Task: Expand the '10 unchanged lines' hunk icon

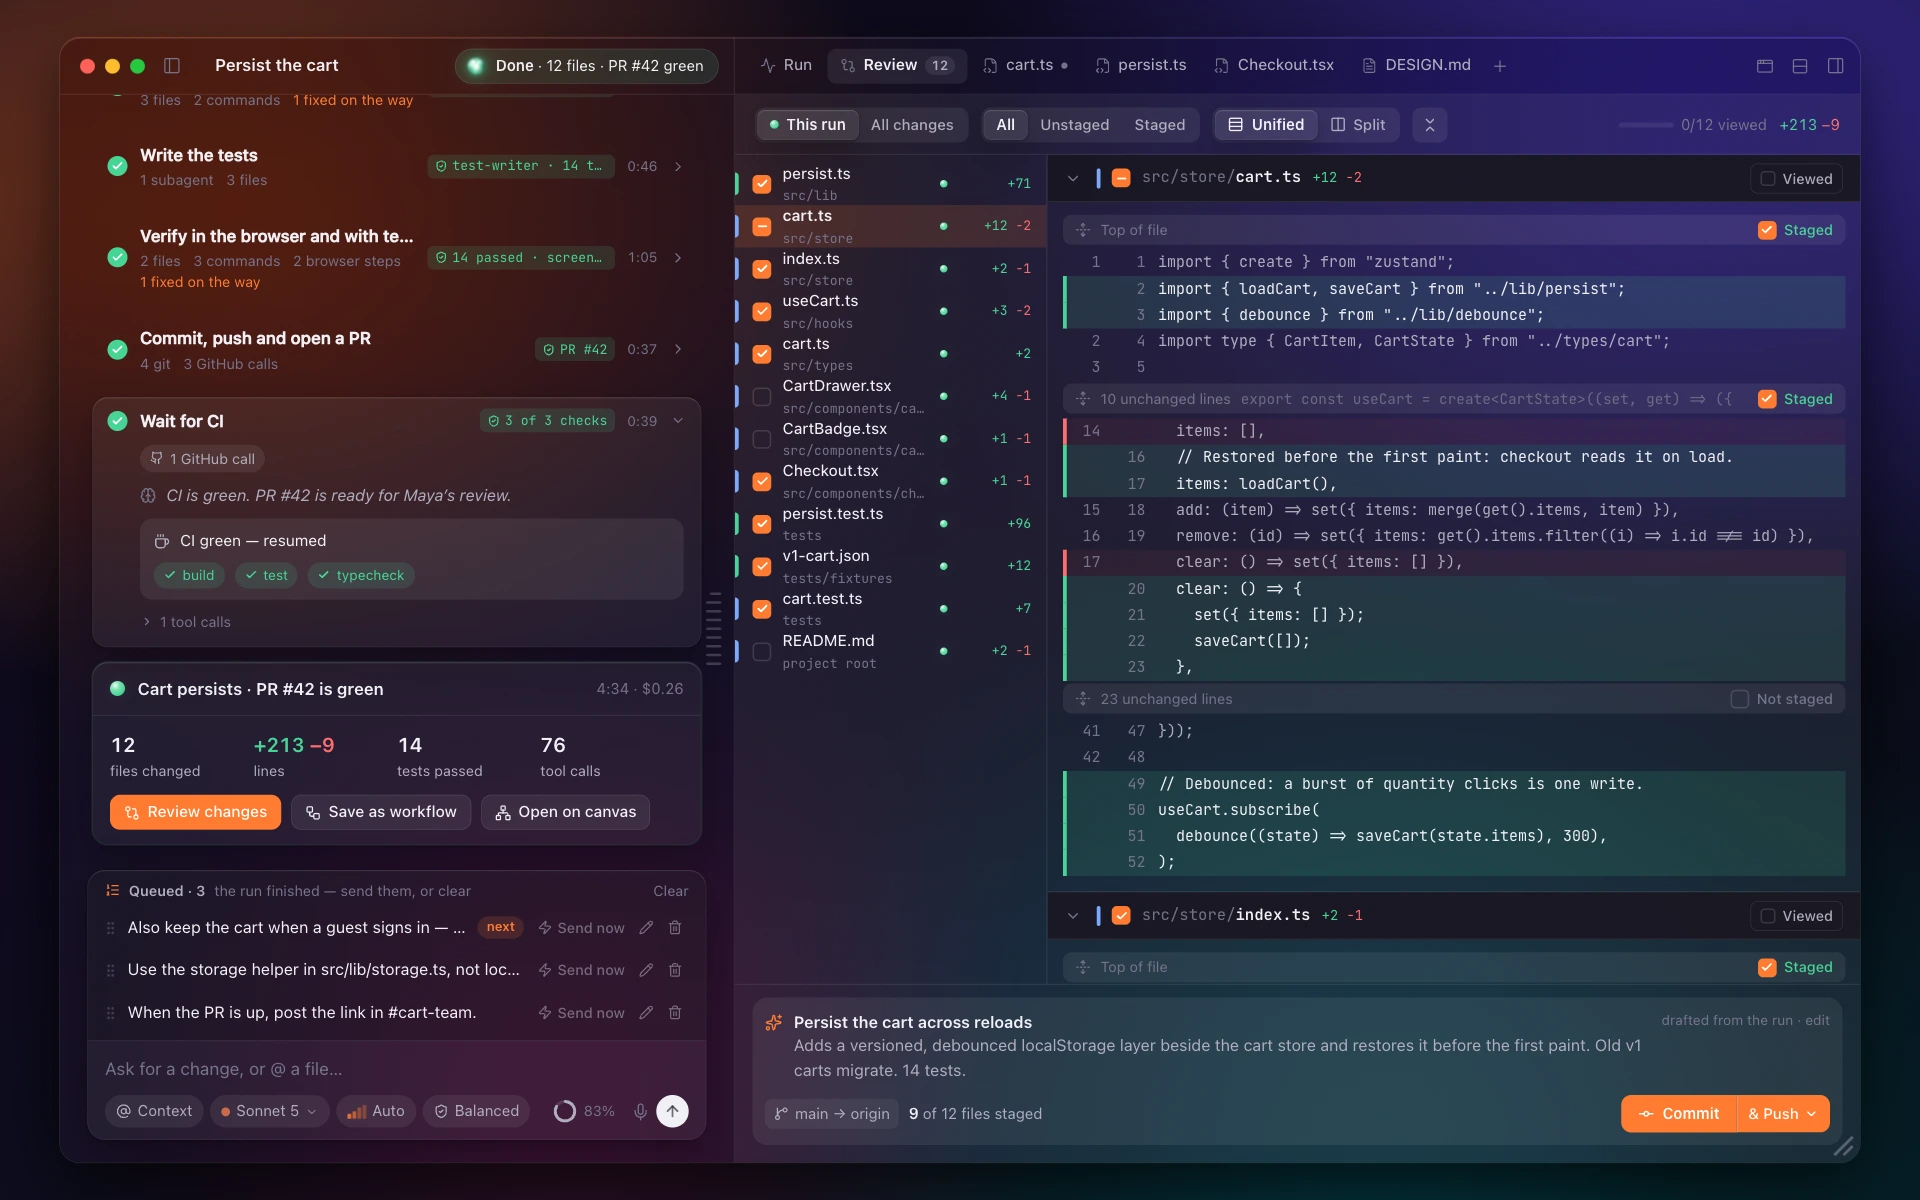Action: [1083, 399]
